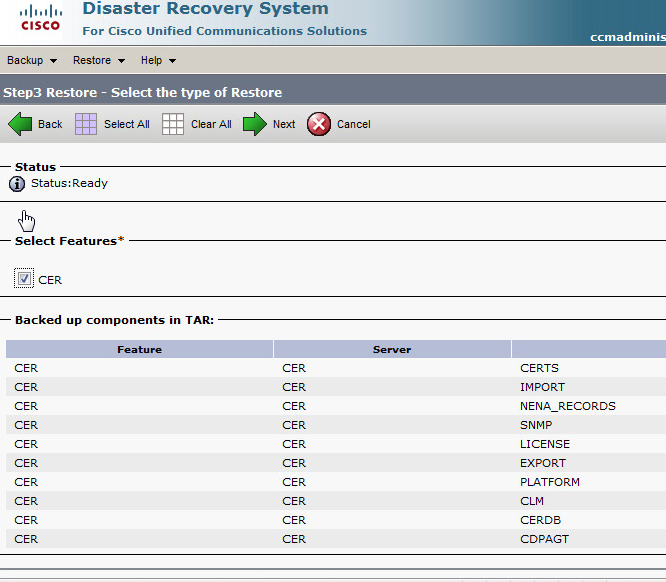
Task: Click the Server column header
Action: click(392, 349)
